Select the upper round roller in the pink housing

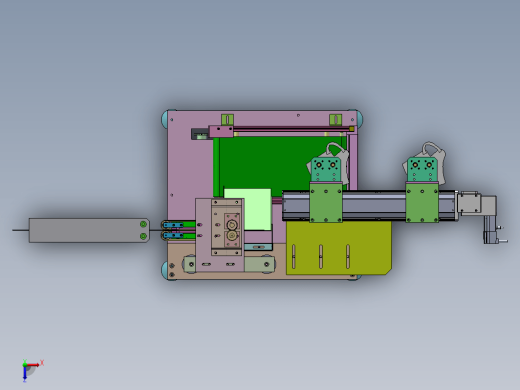232,225
